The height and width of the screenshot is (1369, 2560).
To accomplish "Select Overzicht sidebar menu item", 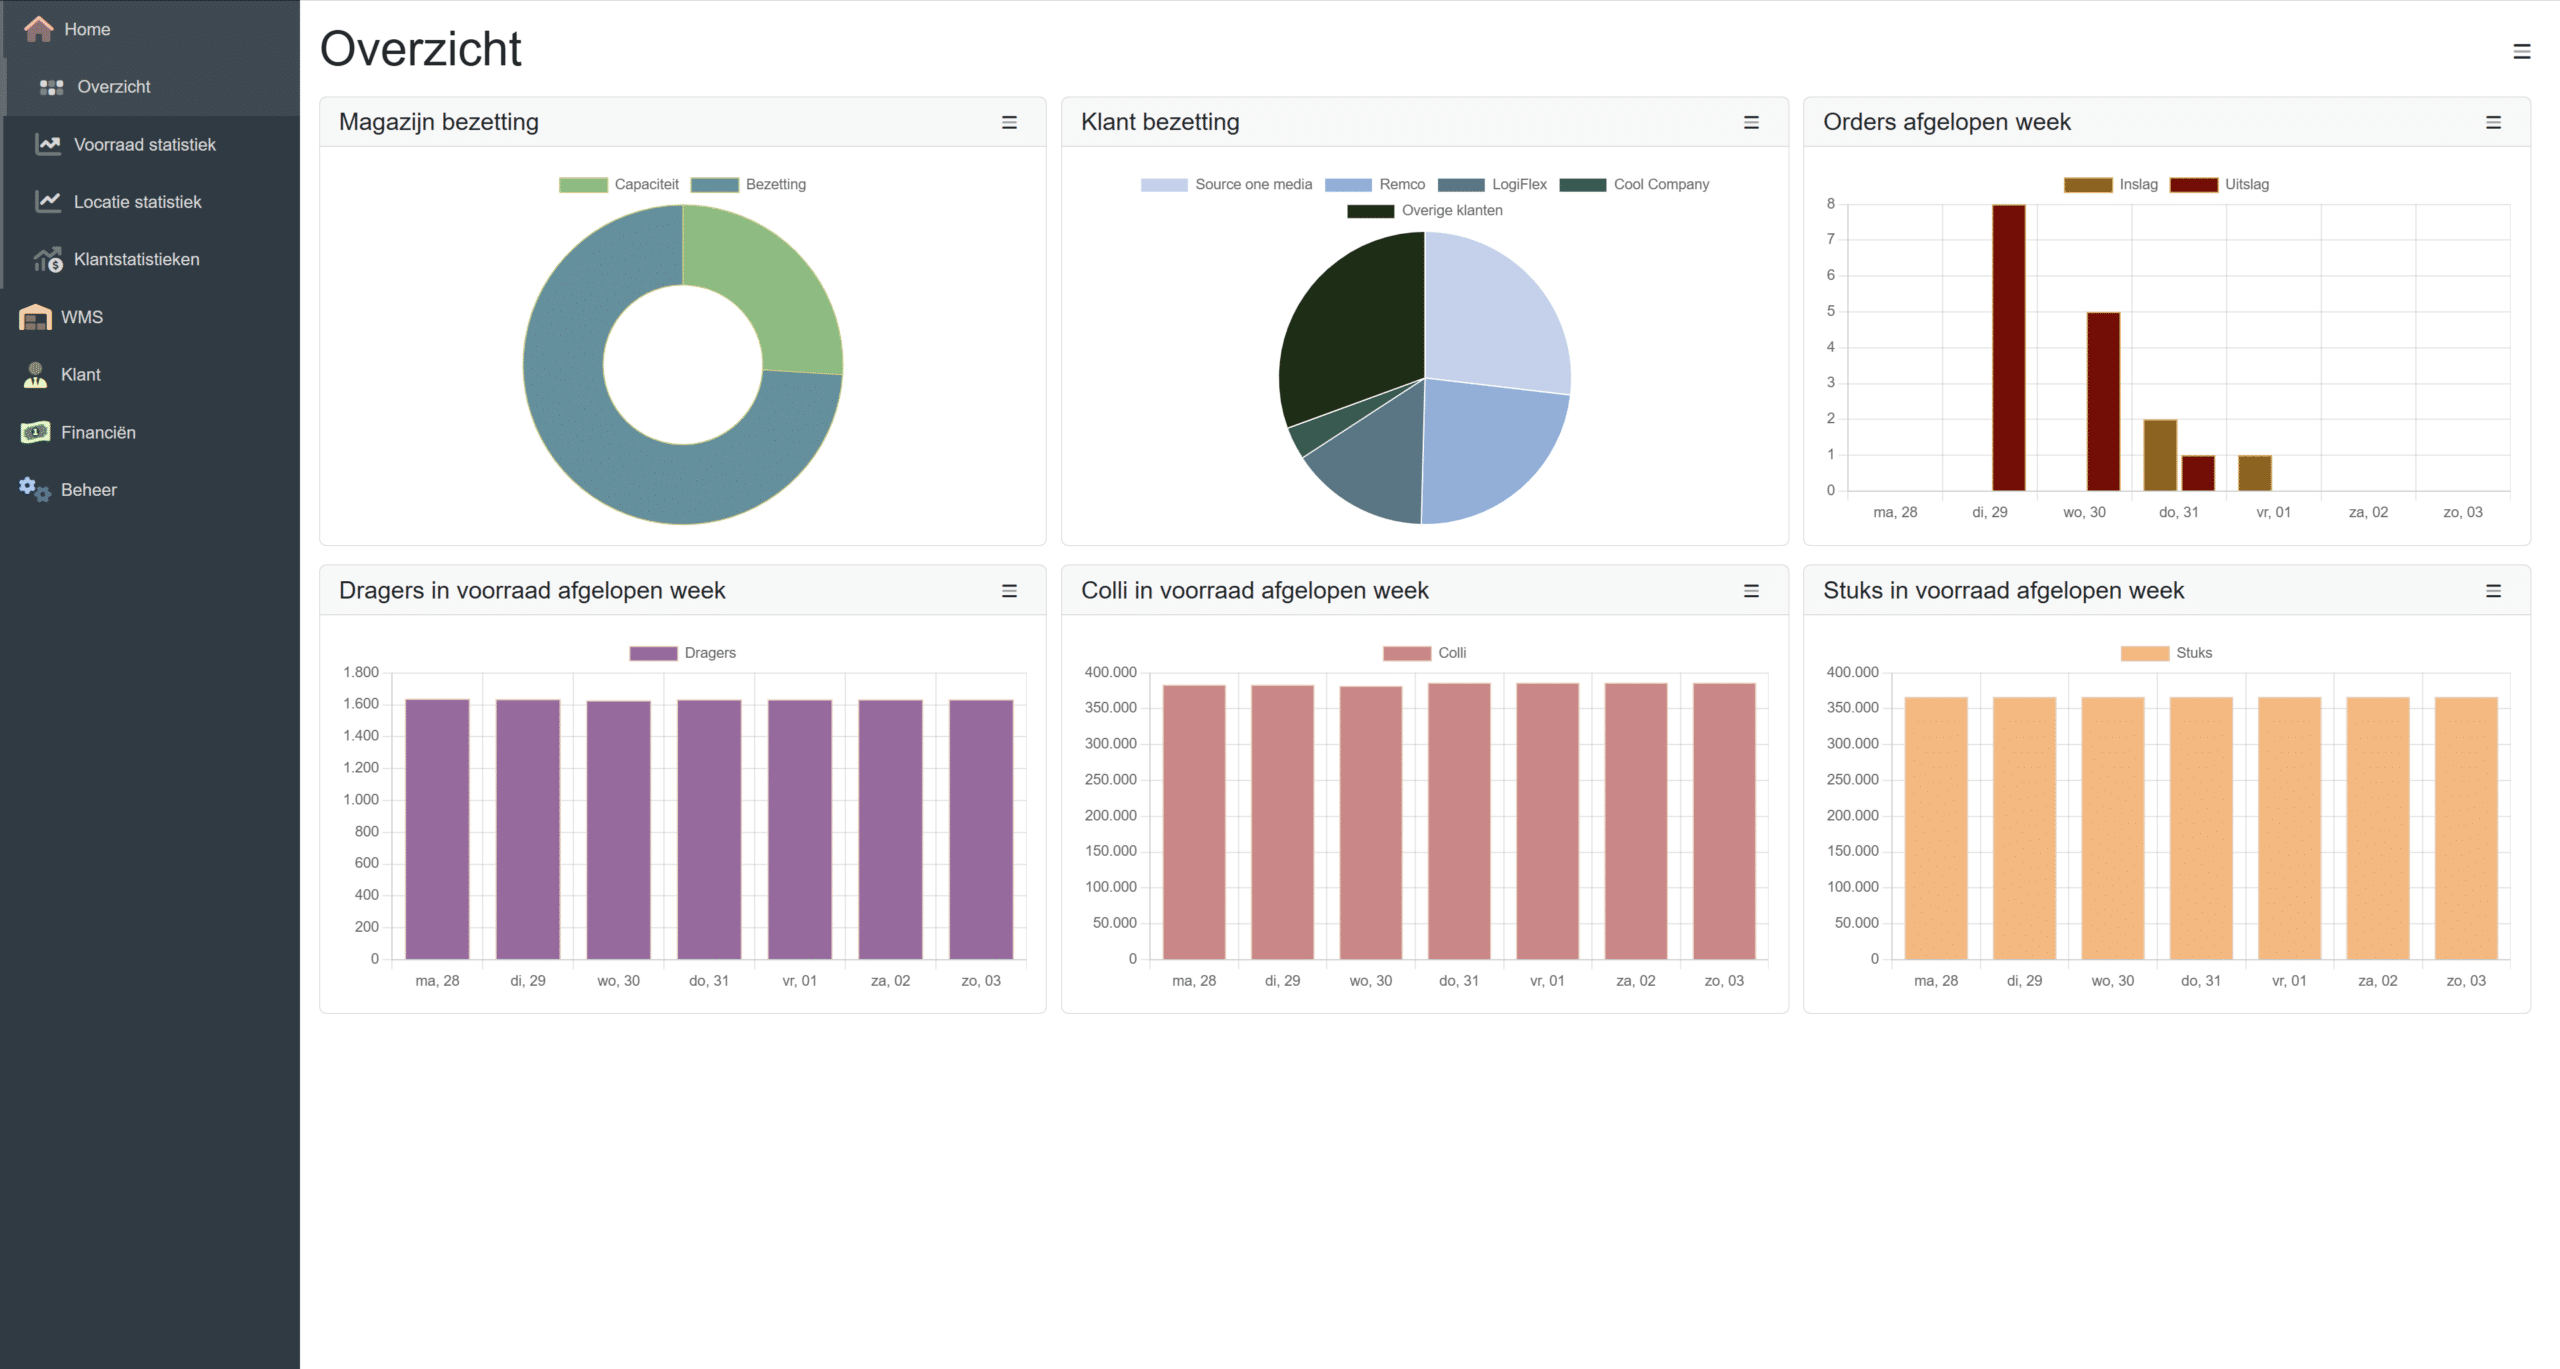I will [x=114, y=87].
